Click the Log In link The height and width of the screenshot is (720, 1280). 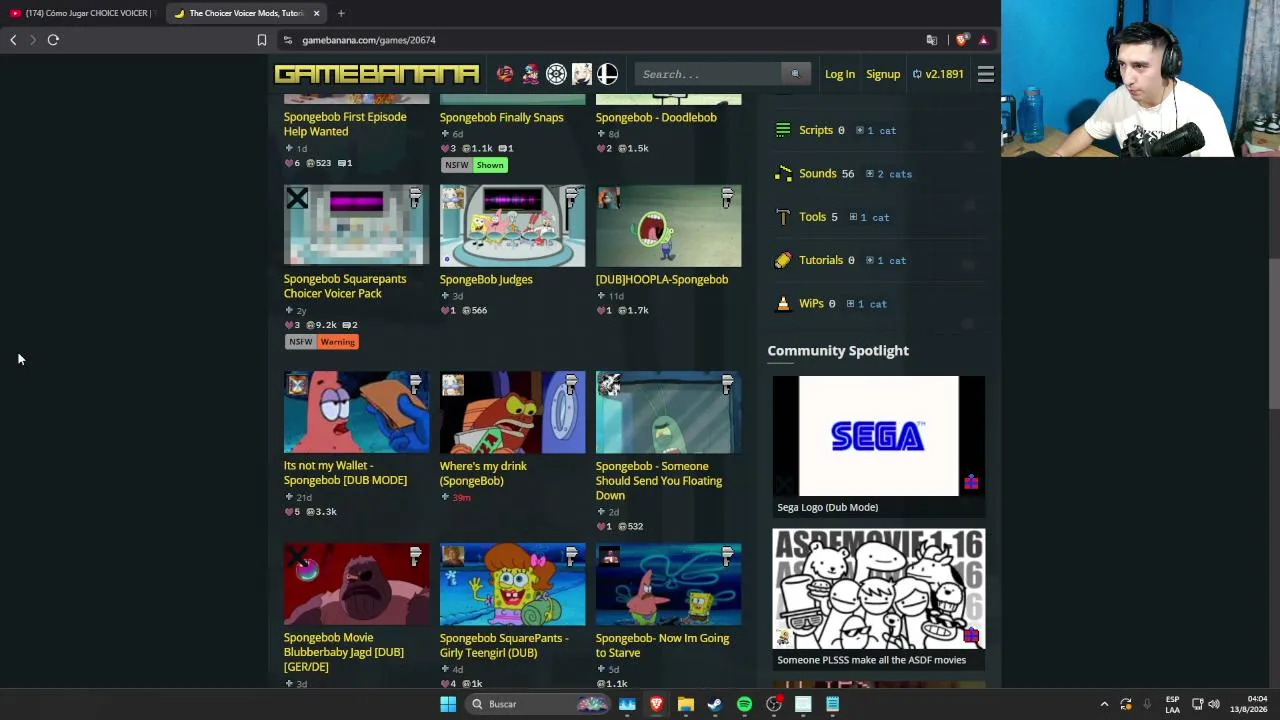coord(840,74)
